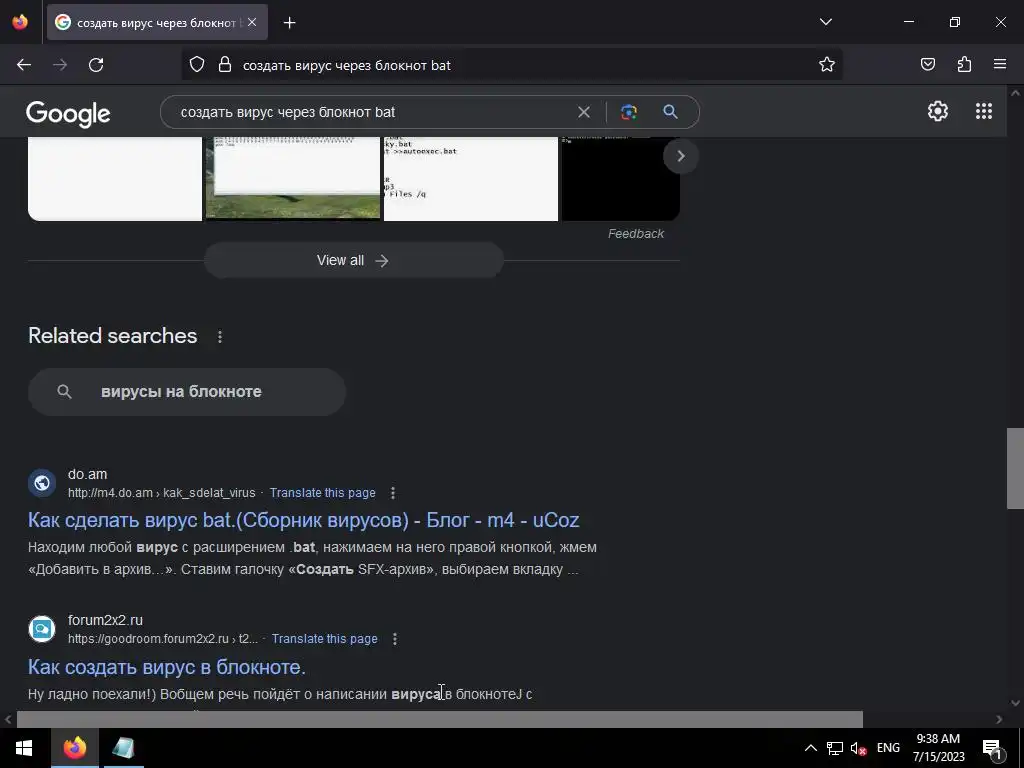The image size is (1024, 768).
Task: Click the second pinned app in the taskbar
Action: click(x=123, y=748)
